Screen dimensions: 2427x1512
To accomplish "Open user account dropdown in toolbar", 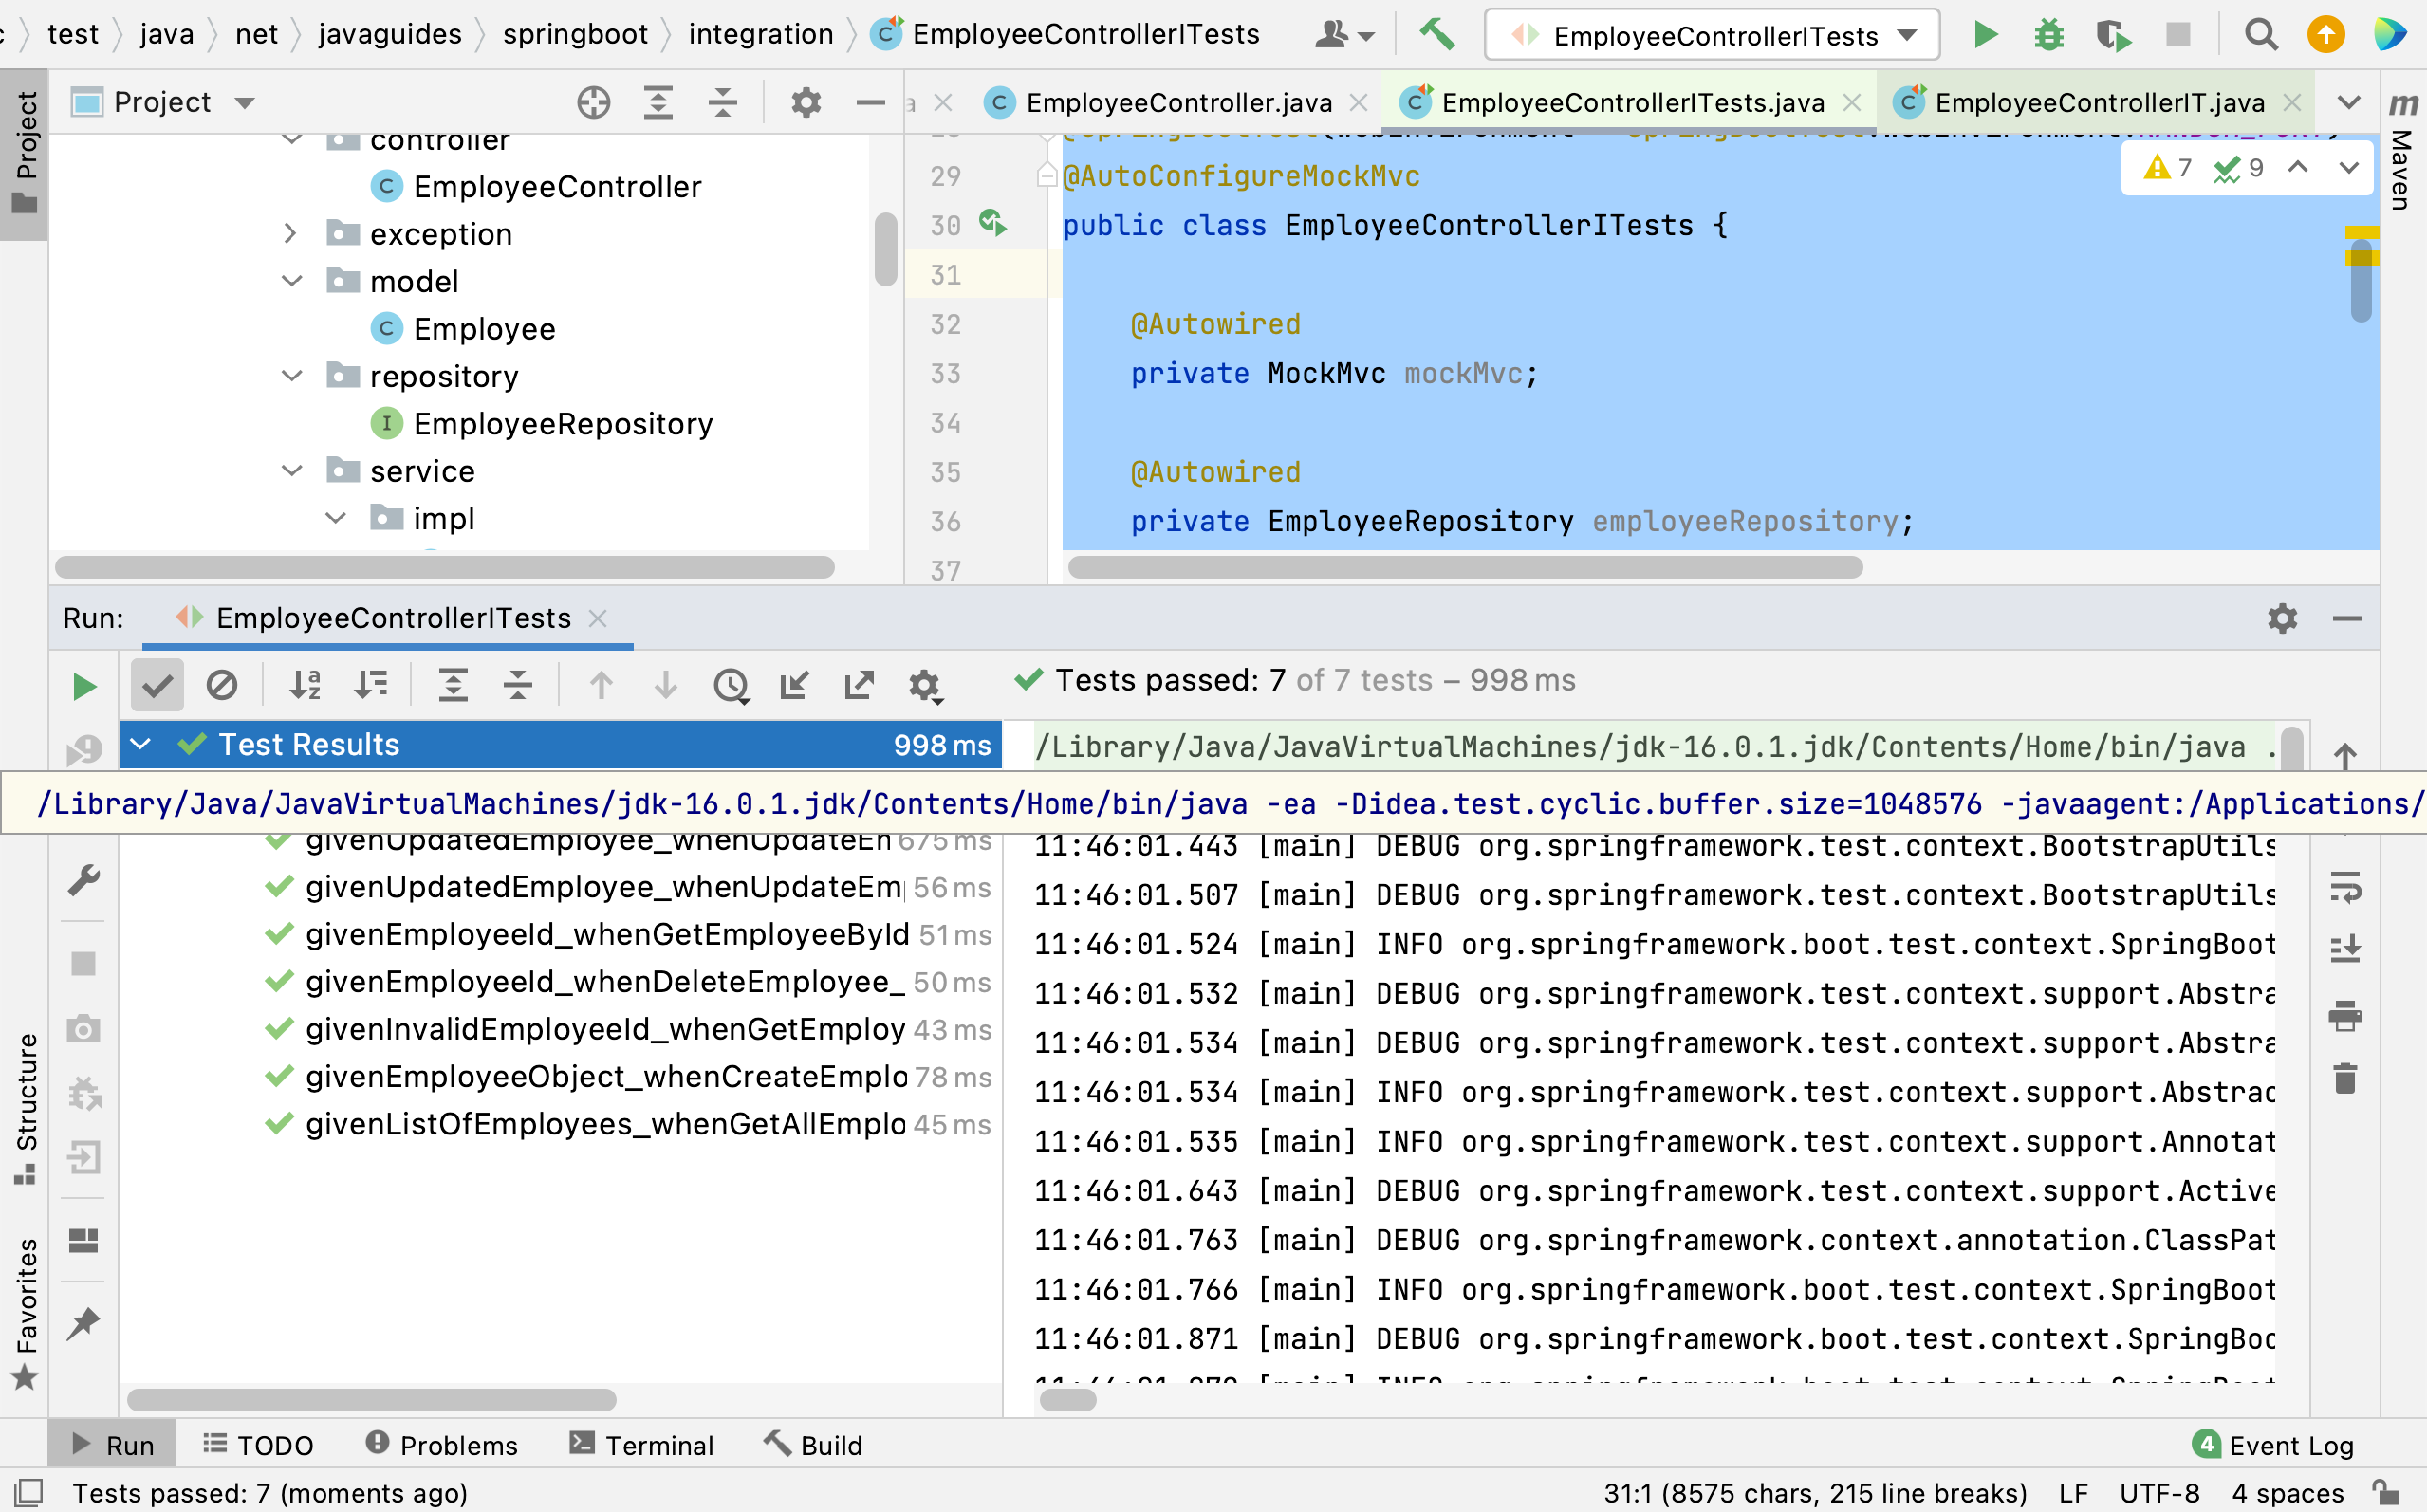I will pyautogui.click(x=1345, y=35).
